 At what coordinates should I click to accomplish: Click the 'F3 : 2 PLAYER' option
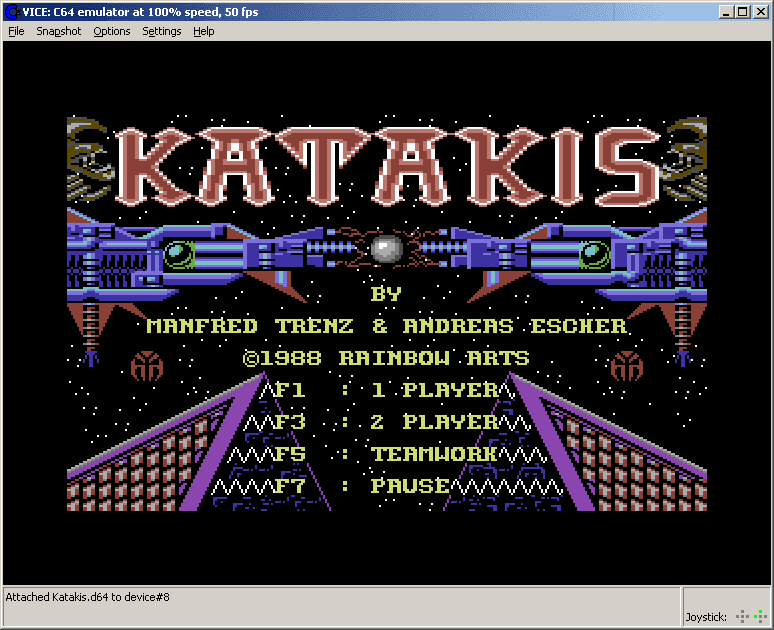pyautogui.click(x=387, y=422)
